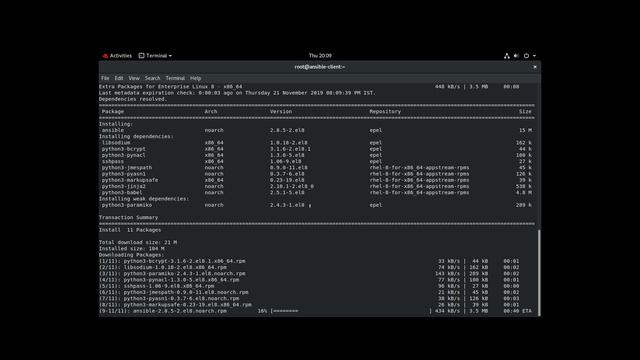640x360 pixels.
Task: Click the (8/11) python3-markupsafe download line
Action: click(309, 304)
